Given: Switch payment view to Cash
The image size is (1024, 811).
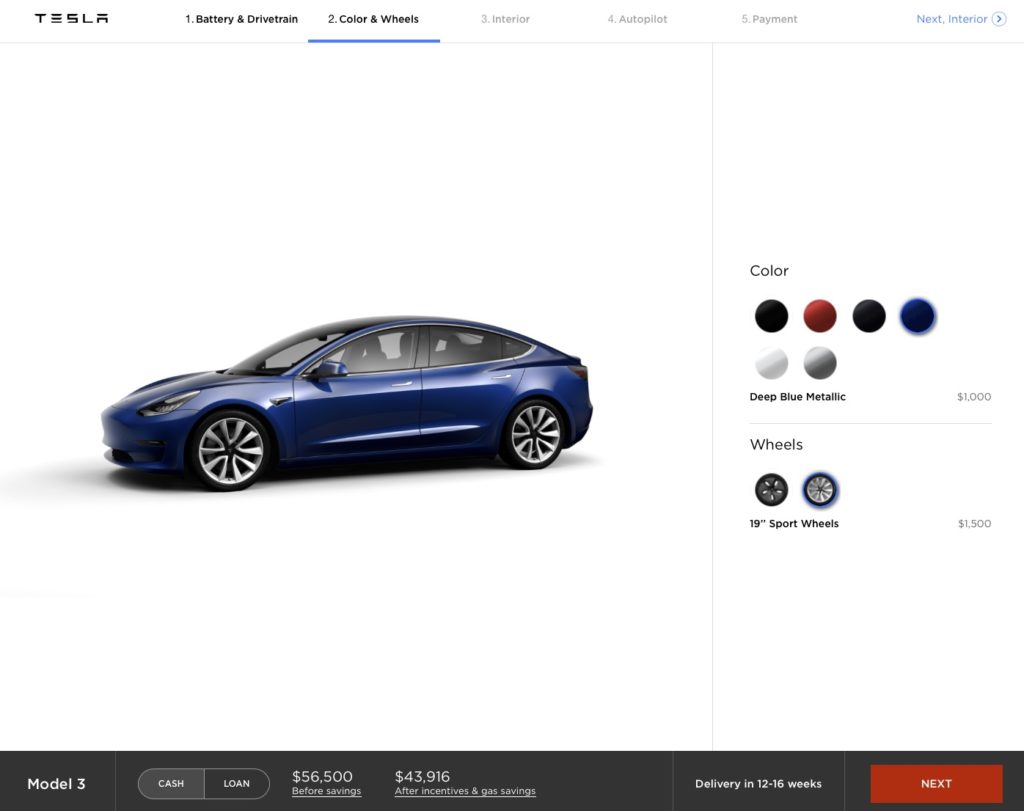Looking at the screenshot, I should [171, 784].
